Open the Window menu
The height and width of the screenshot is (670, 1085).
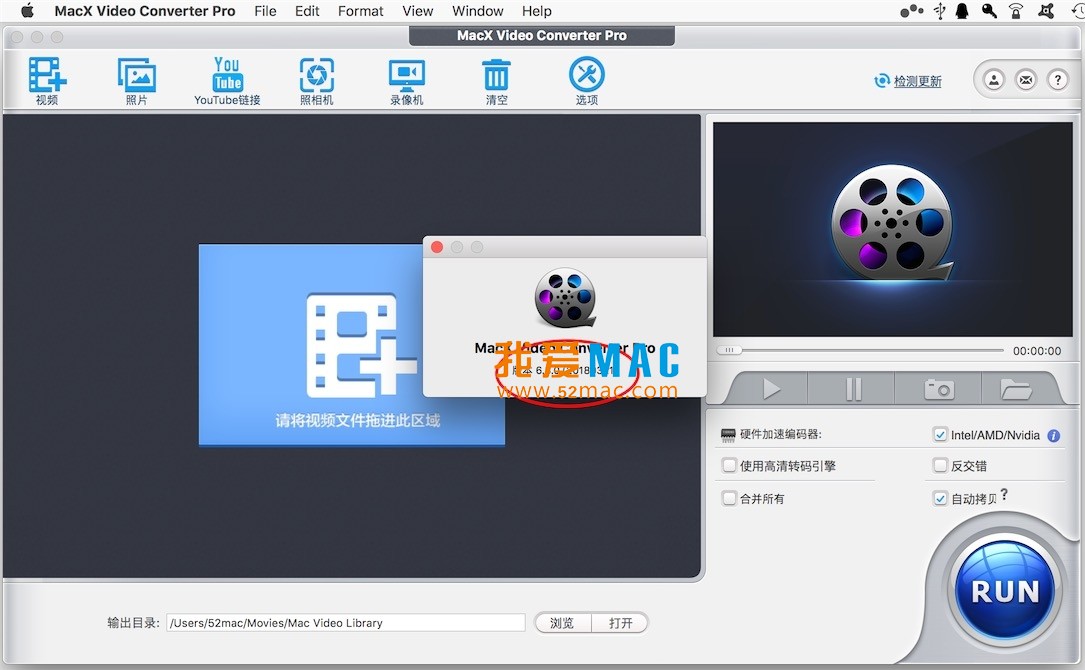point(477,11)
